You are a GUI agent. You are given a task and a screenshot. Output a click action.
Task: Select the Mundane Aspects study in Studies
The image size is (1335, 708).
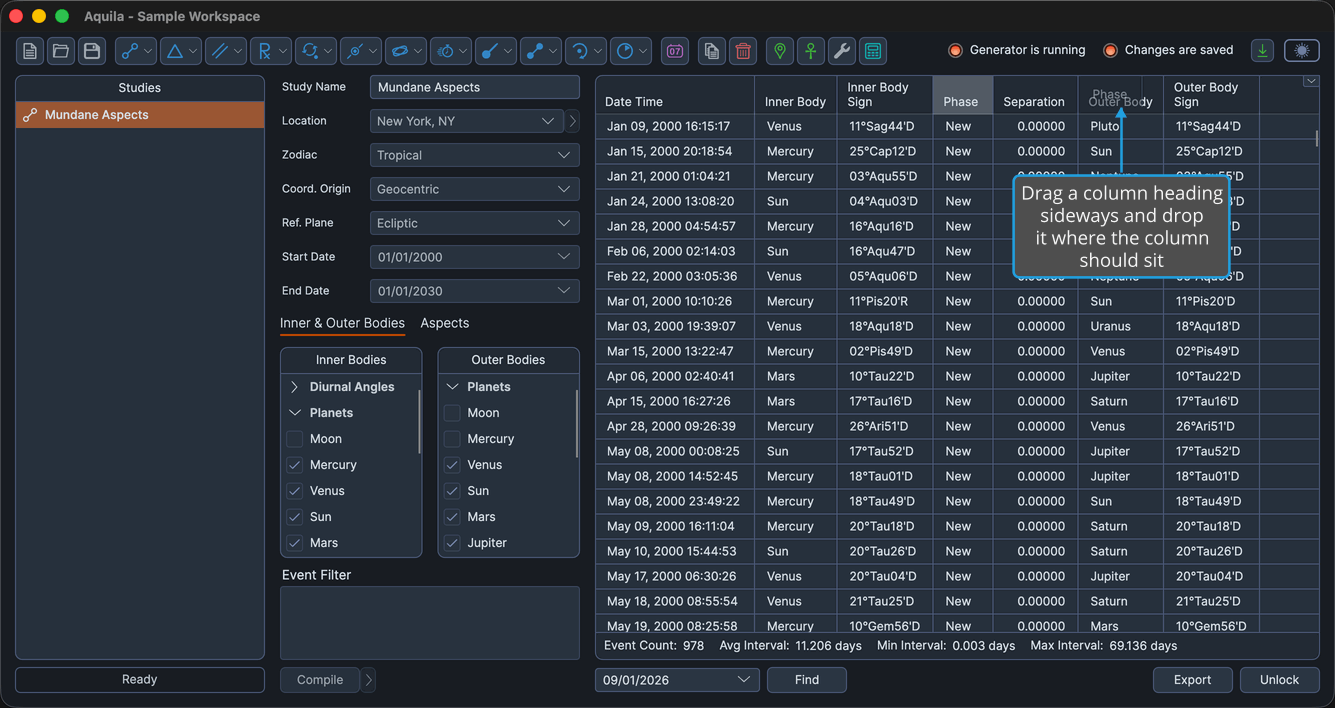[x=140, y=115]
